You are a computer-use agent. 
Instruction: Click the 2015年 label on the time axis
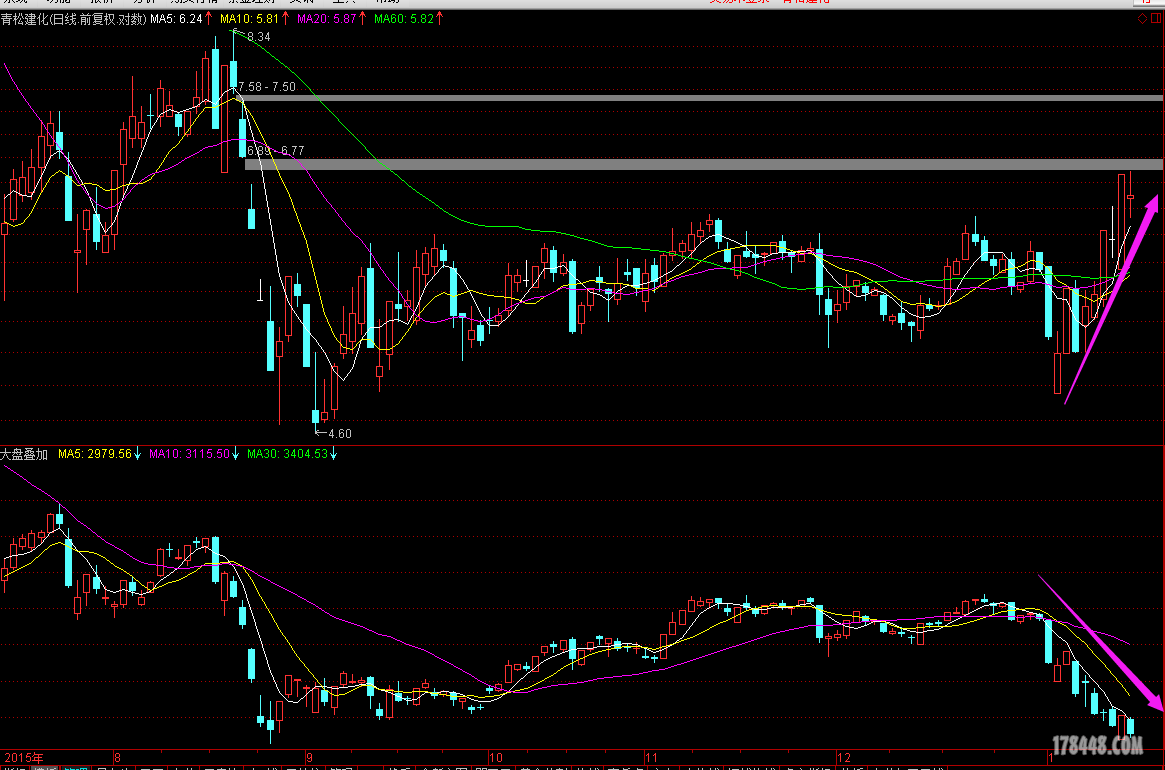pos(25,759)
